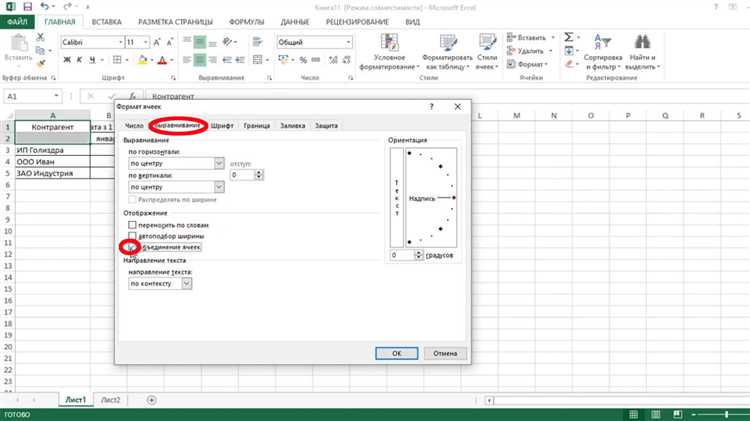Click the vertical 'Текст' orientation box
Screen dimensions: 750x421
click(397, 197)
